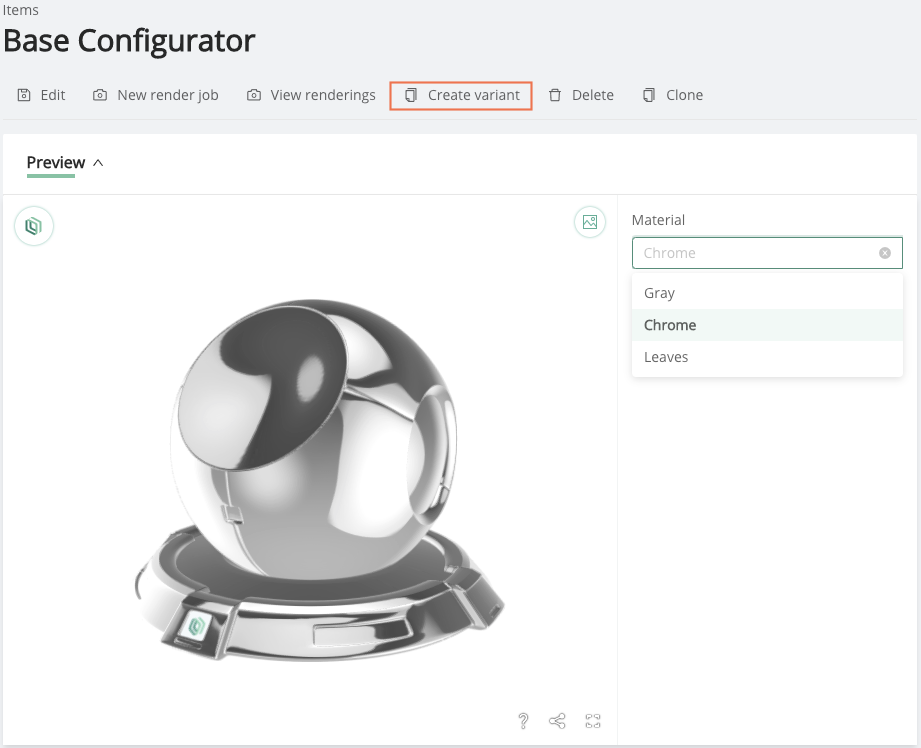Image resolution: width=921 pixels, height=748 pixels.
Task: Choose Chrome in the Material list
Action: [x=767, y=325]
